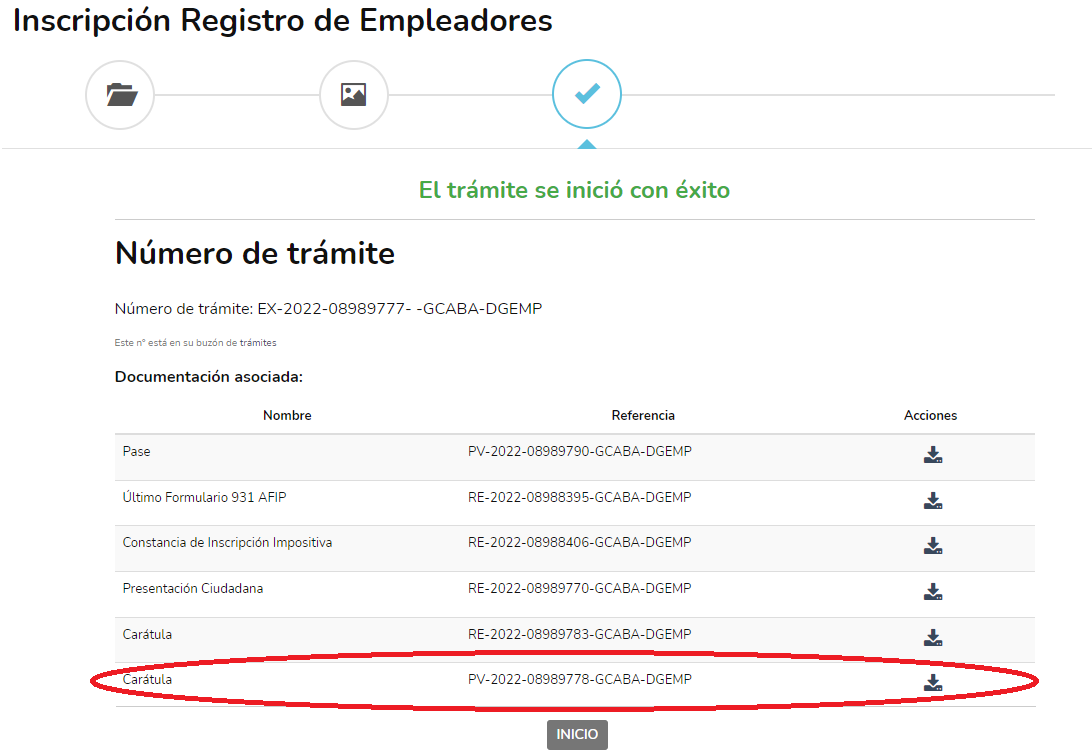Click the Referencia column header
1092x756 pixels.
coord(643,415)
